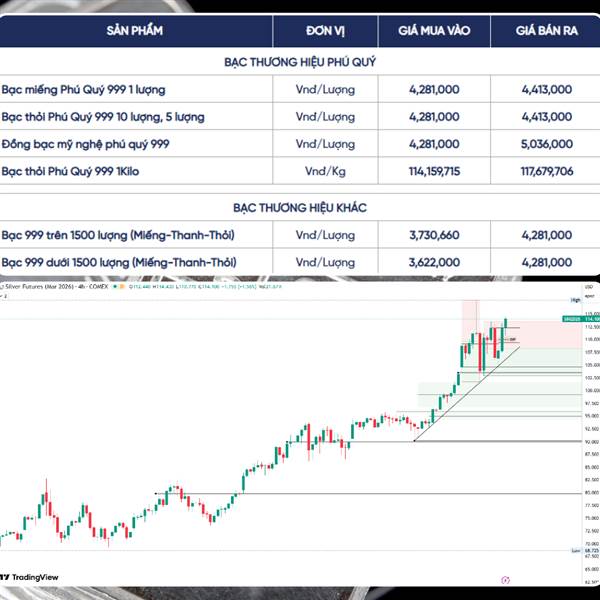Click sell price 4,413,000 for Bạc miếng row
Screen dimensions: 600x600
(x=547, y=89)
